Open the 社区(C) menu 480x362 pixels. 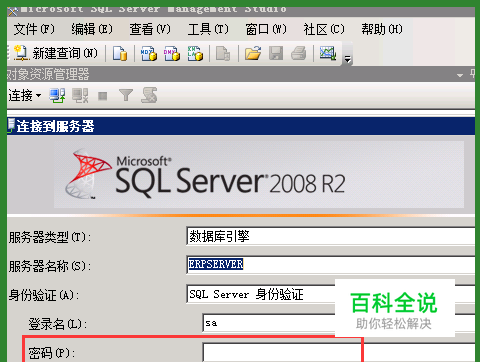324,29
